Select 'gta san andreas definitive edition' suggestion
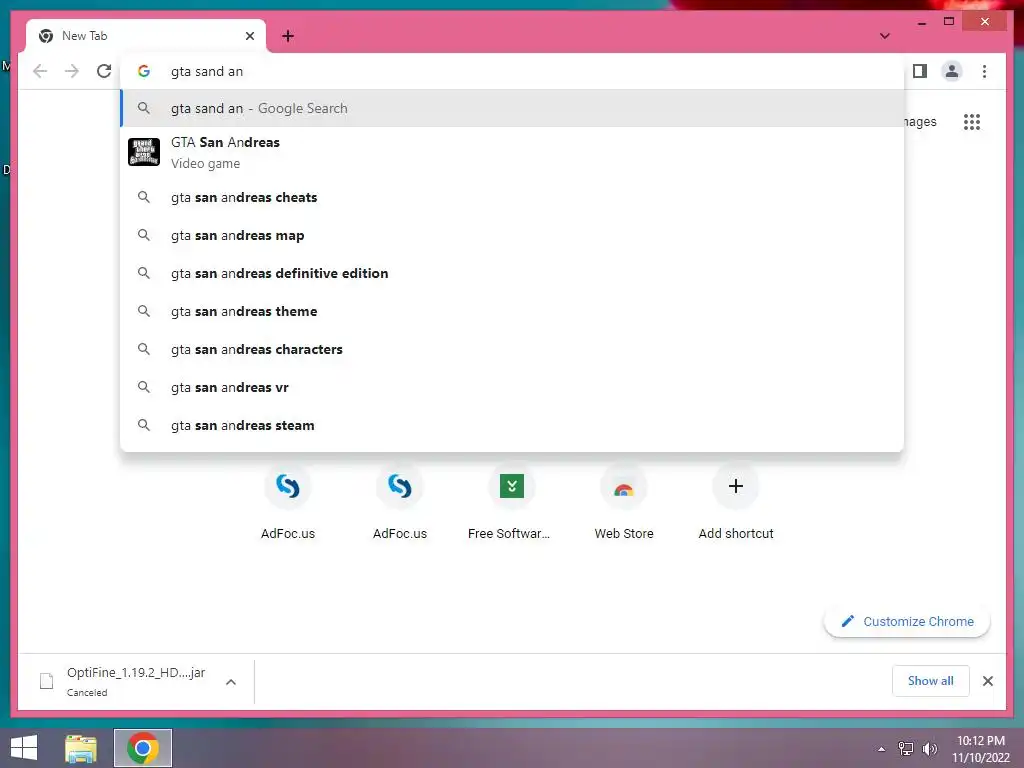The width and height of the screenshot is (1024, 768). point(512,273)
